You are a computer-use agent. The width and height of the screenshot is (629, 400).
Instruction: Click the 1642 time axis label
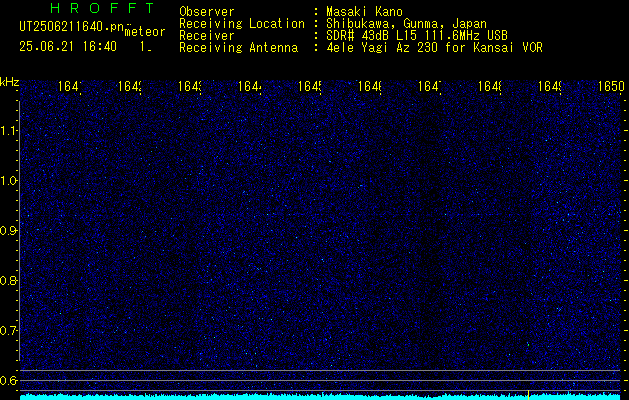click(x=130, y=86)
